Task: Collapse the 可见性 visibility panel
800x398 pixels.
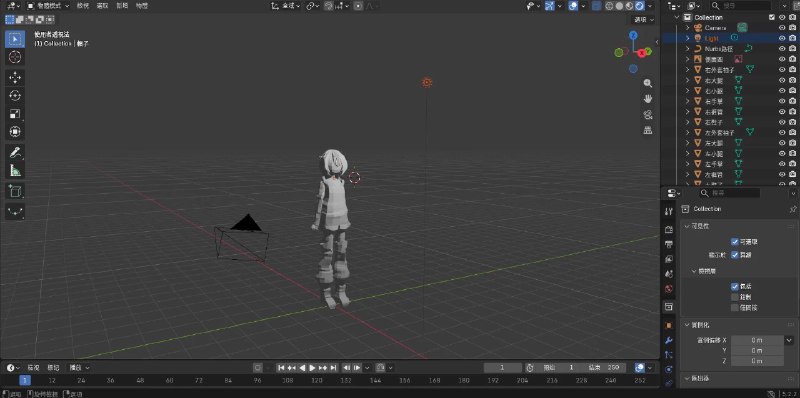Action: click(x=686, y=226)
